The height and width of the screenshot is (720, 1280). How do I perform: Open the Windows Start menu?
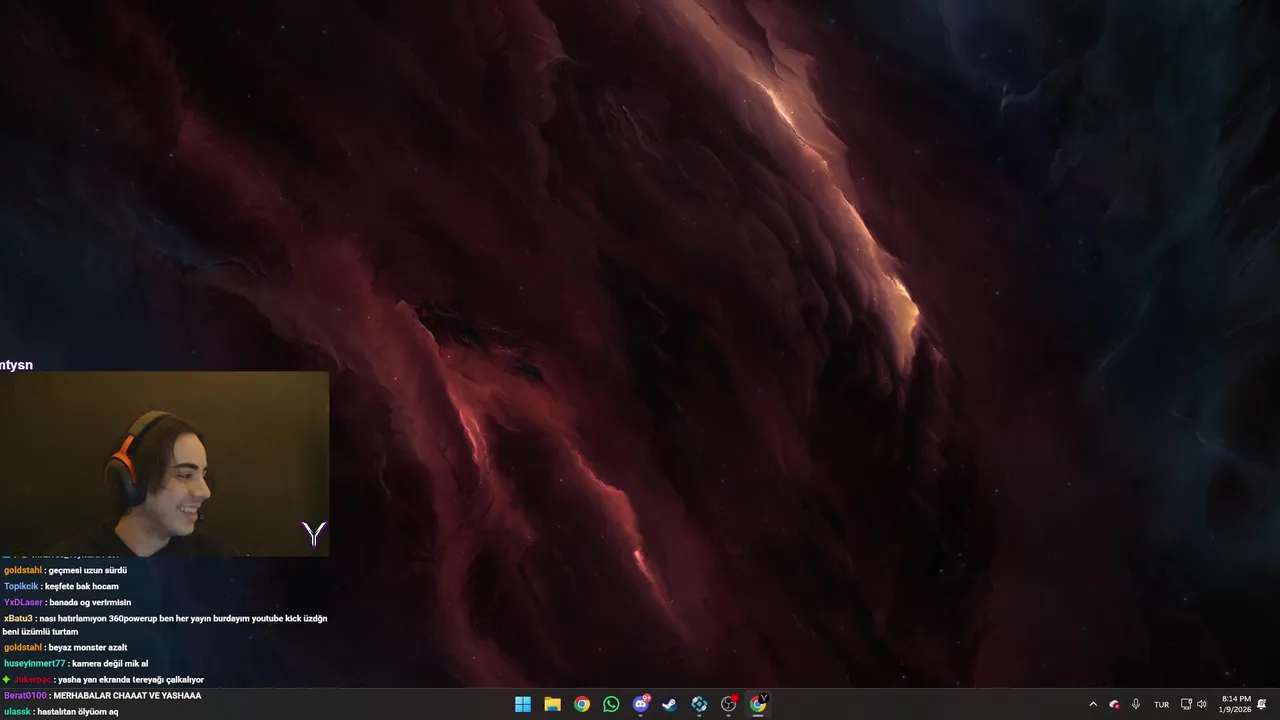coord(523,704)
